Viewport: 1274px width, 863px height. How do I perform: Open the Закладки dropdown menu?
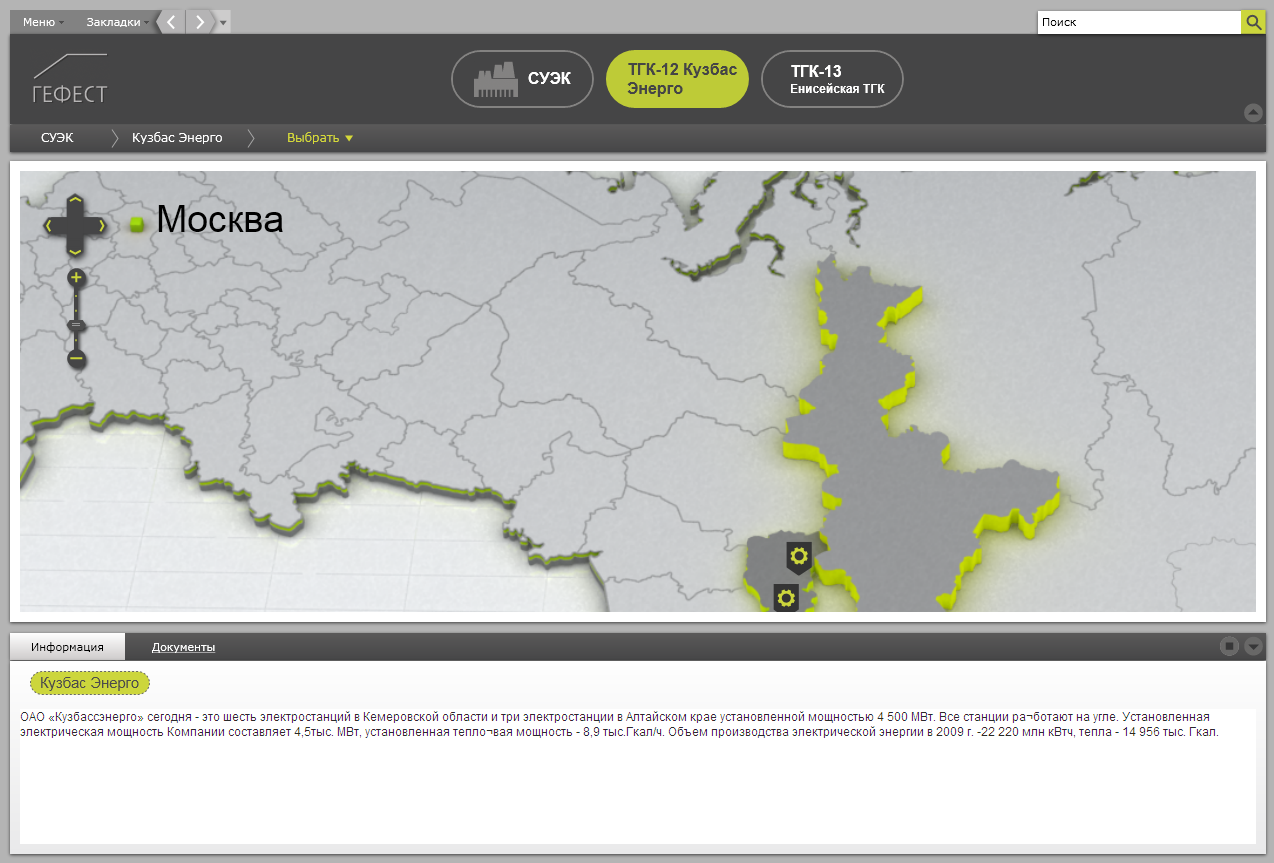pos(117,22)
